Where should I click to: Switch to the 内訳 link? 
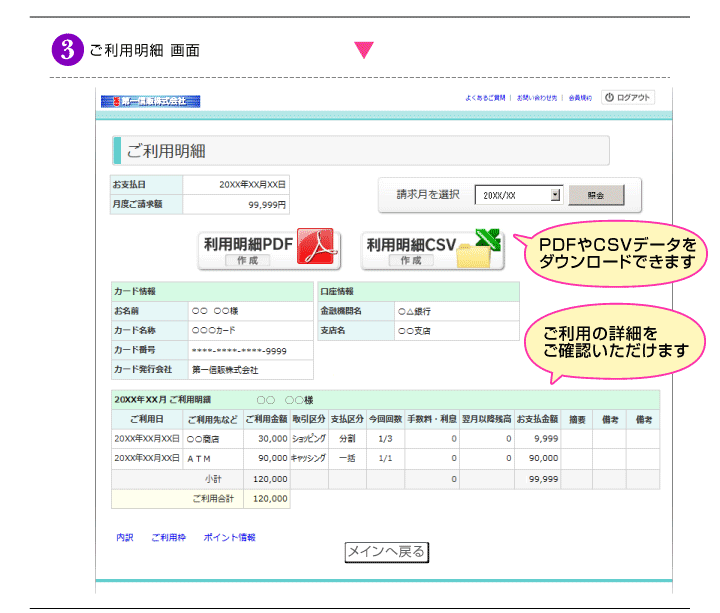(124, 538)
